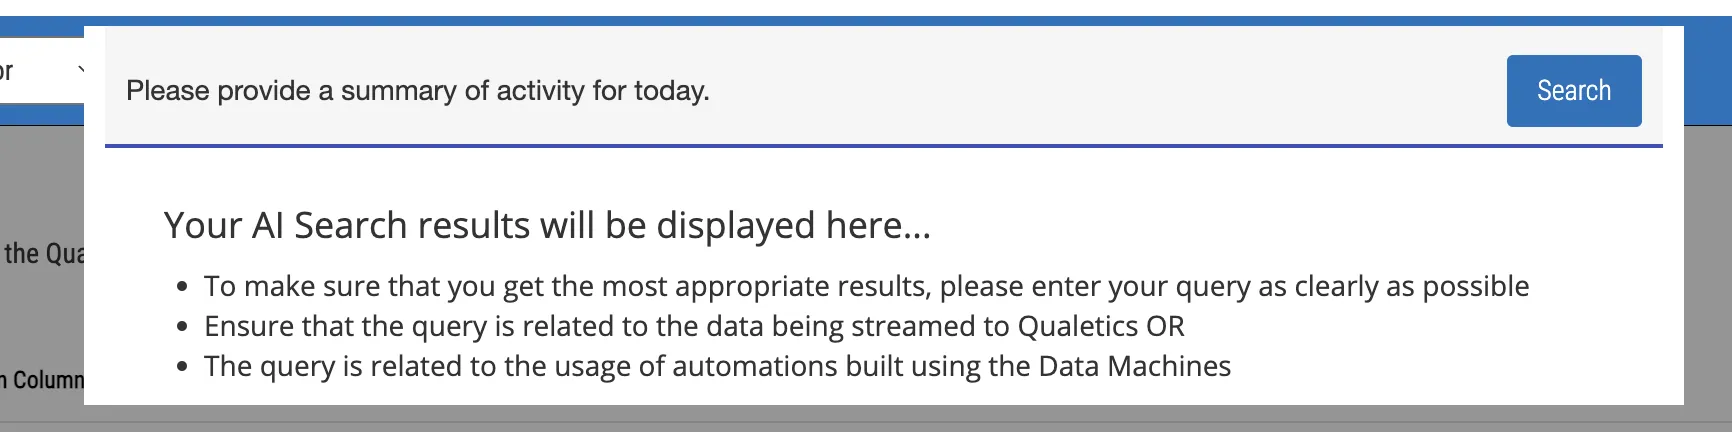The height and width of the screenshot is (432, 1732).
Task: Click the "Your AI Search results" heading
Action: (x=547, y=226)
